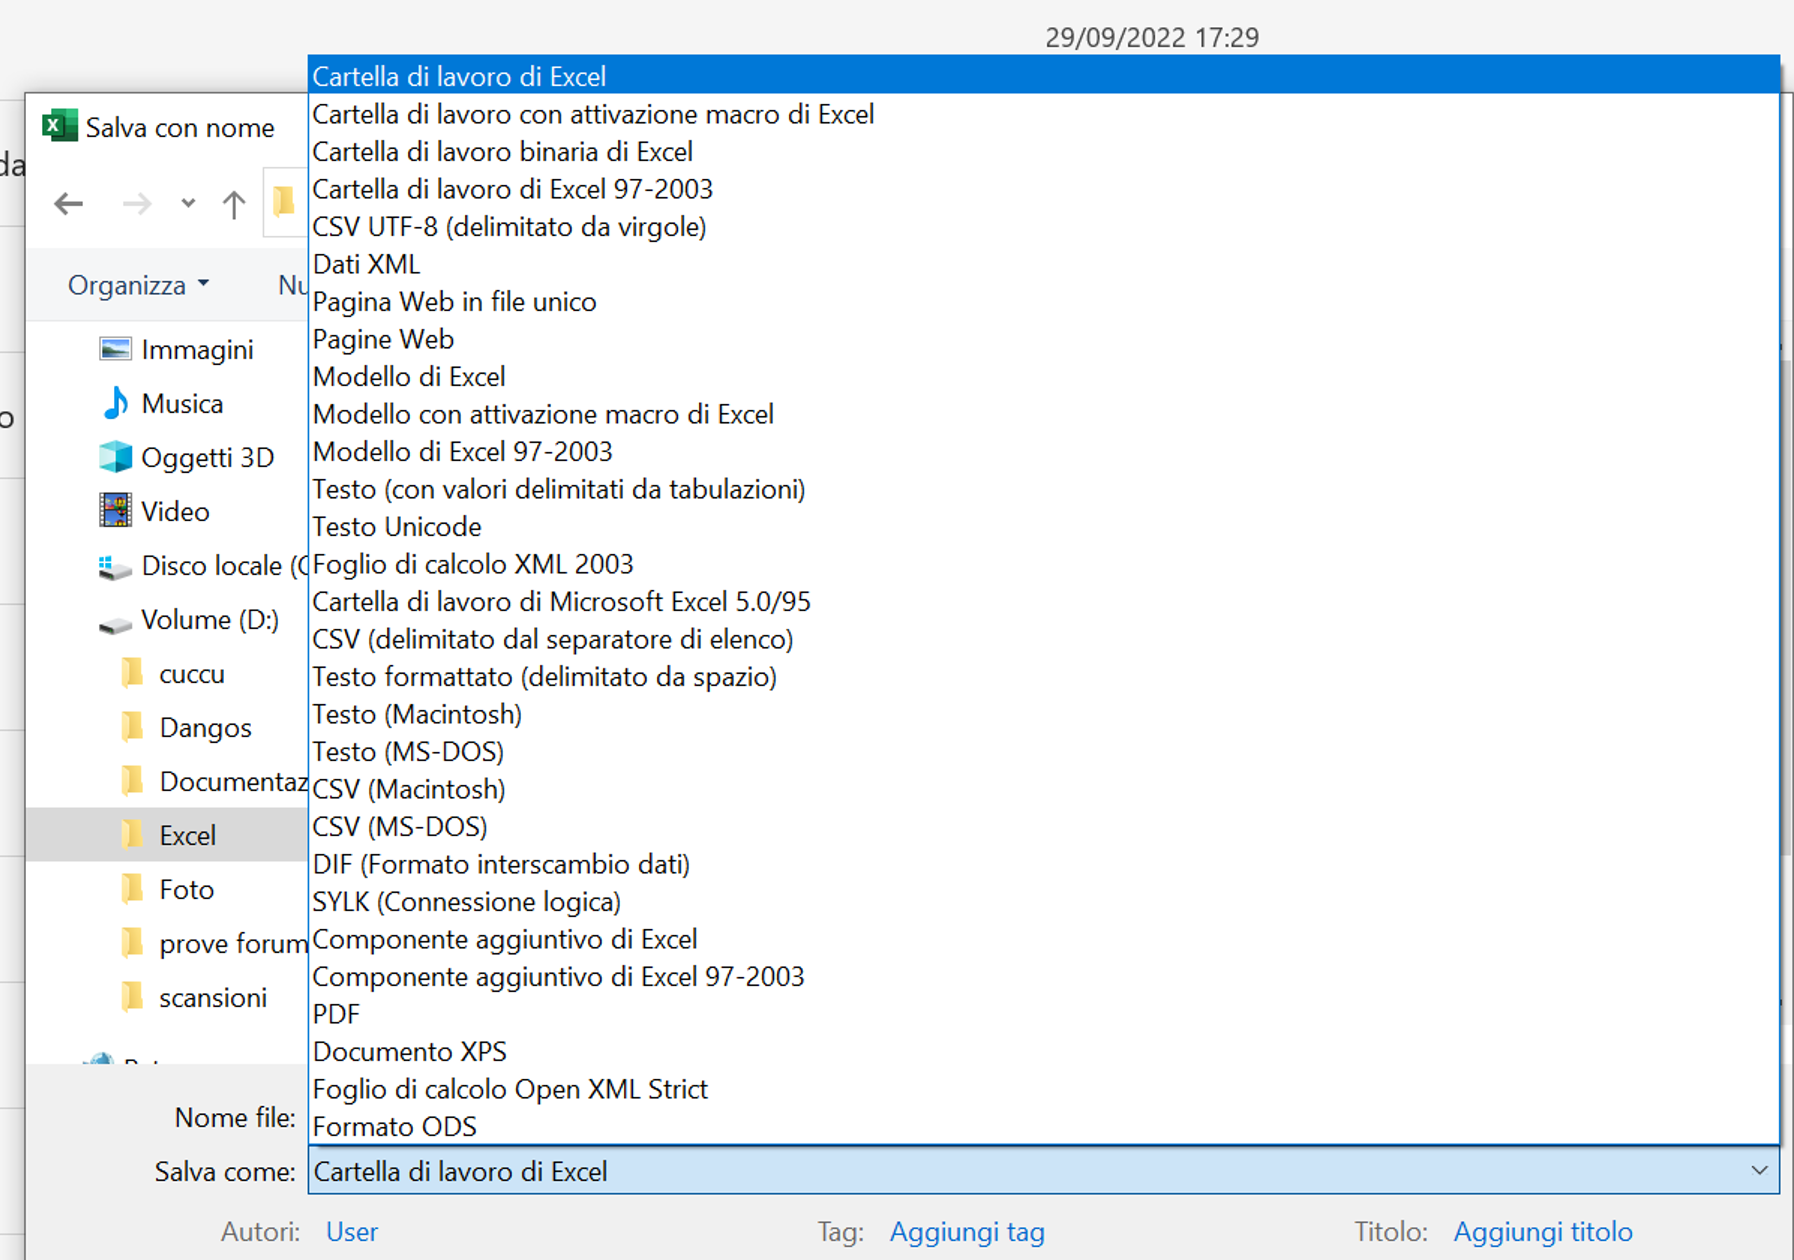Choose CSV (delimitato dal separatore di elenco)
Image resolution: width=1794 pixels, height=1260 pixels.
[1044, 639]
